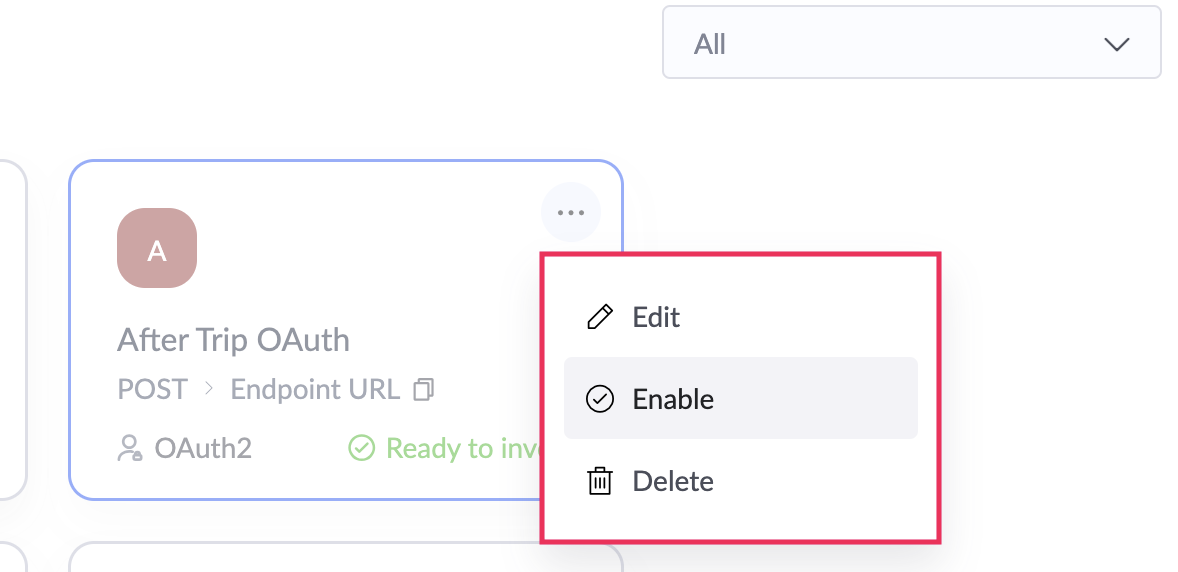The width and height of the screenshot is (1178, 572).
Task: Open the three-dots options menu button
Action: 571,213
